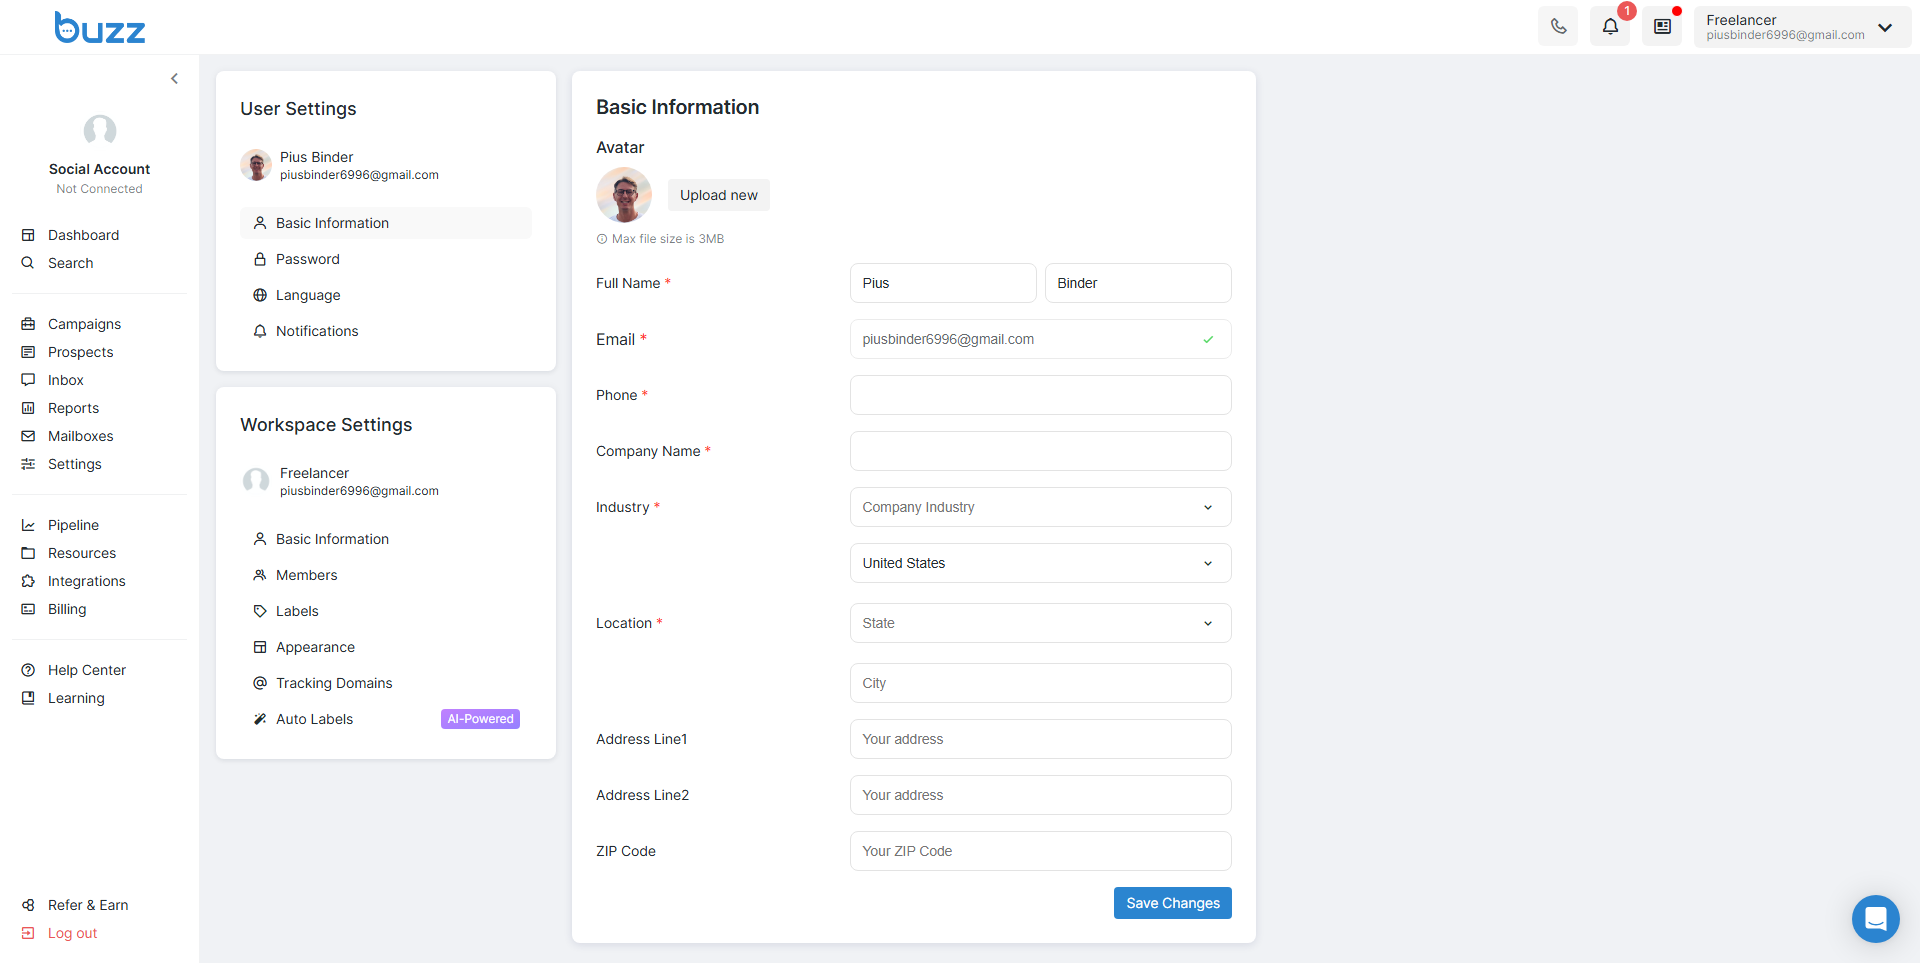Screen dimensions: 1920x963
Task: Expand the State dropdown
Action: point(1040,623)
